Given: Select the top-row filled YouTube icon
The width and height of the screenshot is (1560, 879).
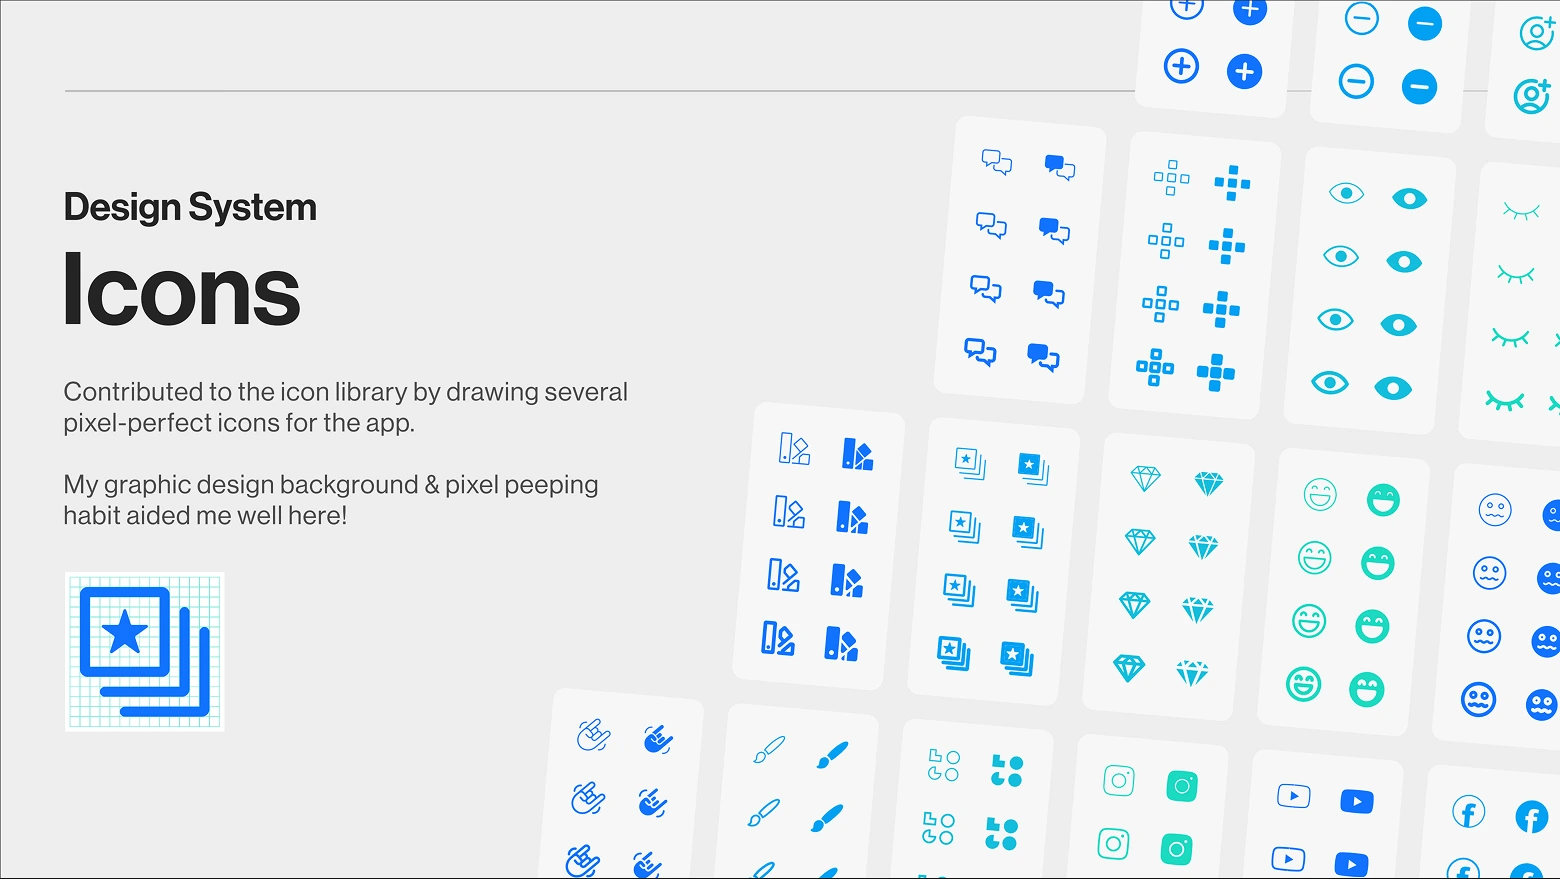Looking at the screenshot, I should click(x=1357, y=801).
